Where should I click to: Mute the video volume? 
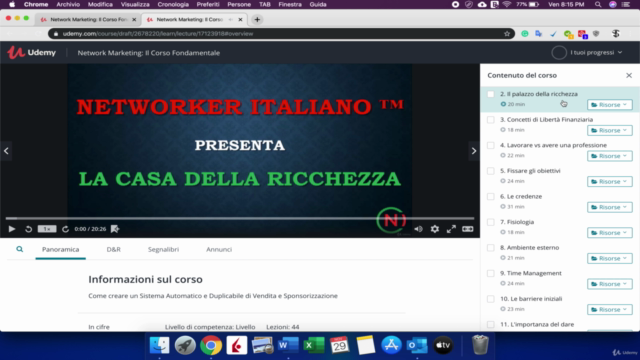(418, 229)
